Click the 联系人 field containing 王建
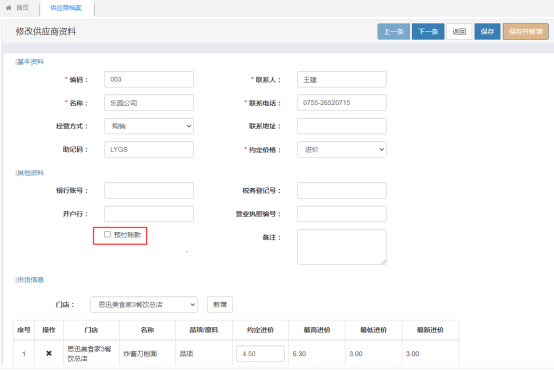Screen dimensions: 554x370 tap(342, 80)
